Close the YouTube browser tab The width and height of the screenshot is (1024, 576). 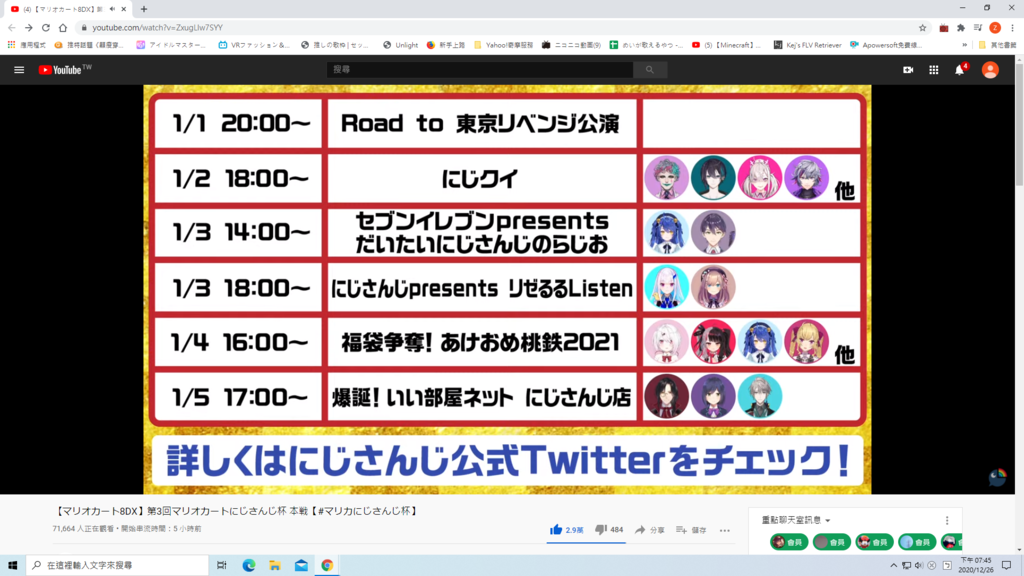click(123, 9)
